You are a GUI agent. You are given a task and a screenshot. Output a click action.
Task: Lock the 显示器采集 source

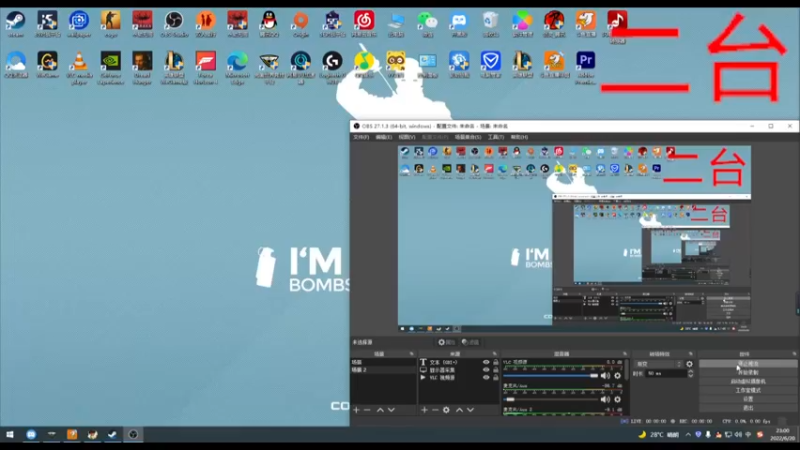(495, 370)
